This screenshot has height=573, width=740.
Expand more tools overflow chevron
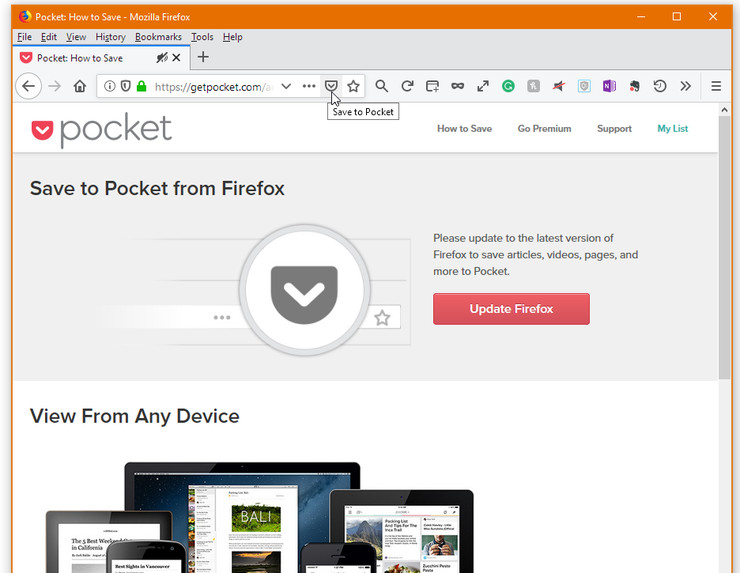tap(685, 86)
